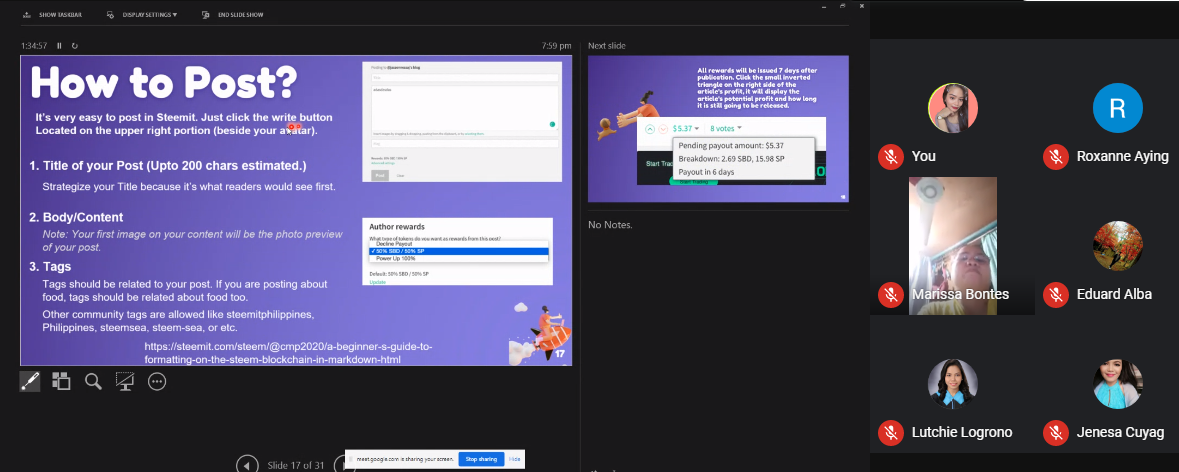Image resolution: width=1179 pixels, height=472 pixels.
Task: Open the Display Settings dropdown
Action: pyautogui.click(x=142, y=14)
